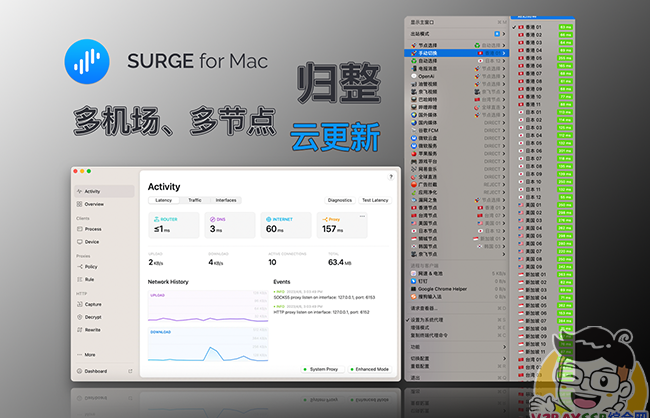Toggle the Enhanced Mode button
This screenshot has width=650, height=418.
click(370, 369)
